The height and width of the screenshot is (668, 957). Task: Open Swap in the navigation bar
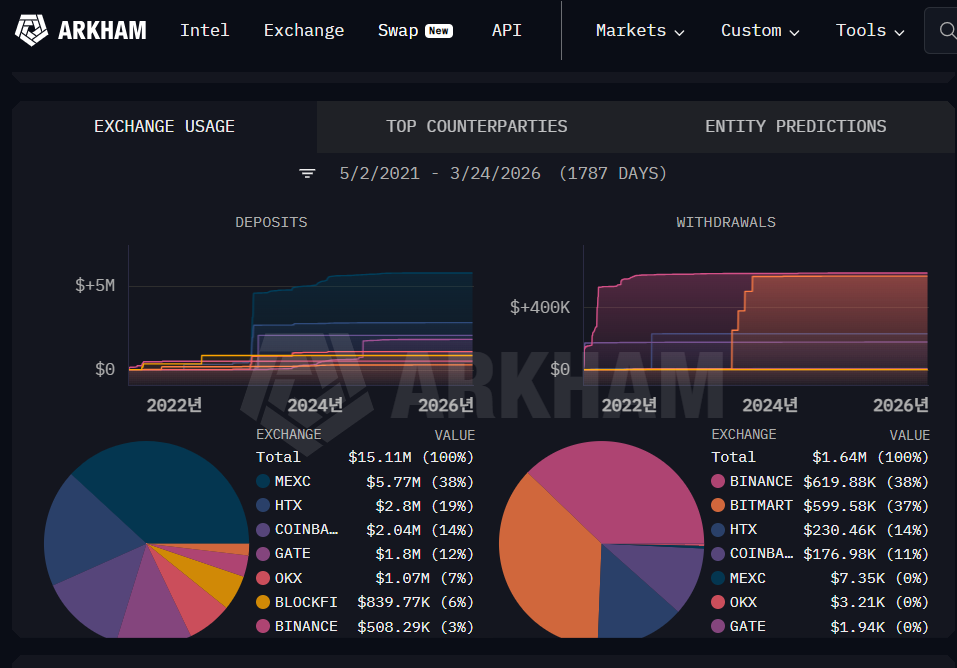click(x=398, y=30)
